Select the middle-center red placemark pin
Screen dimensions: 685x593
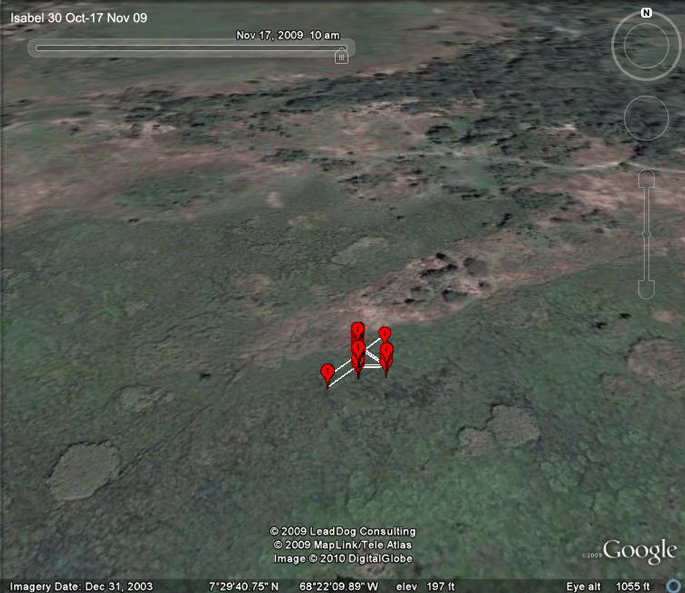point(358,352)
